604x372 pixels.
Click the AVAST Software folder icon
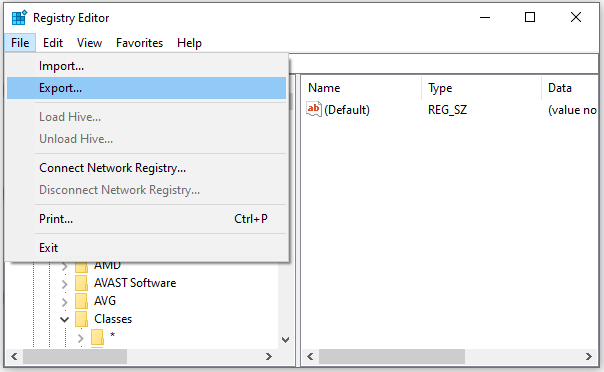(81, 283)
